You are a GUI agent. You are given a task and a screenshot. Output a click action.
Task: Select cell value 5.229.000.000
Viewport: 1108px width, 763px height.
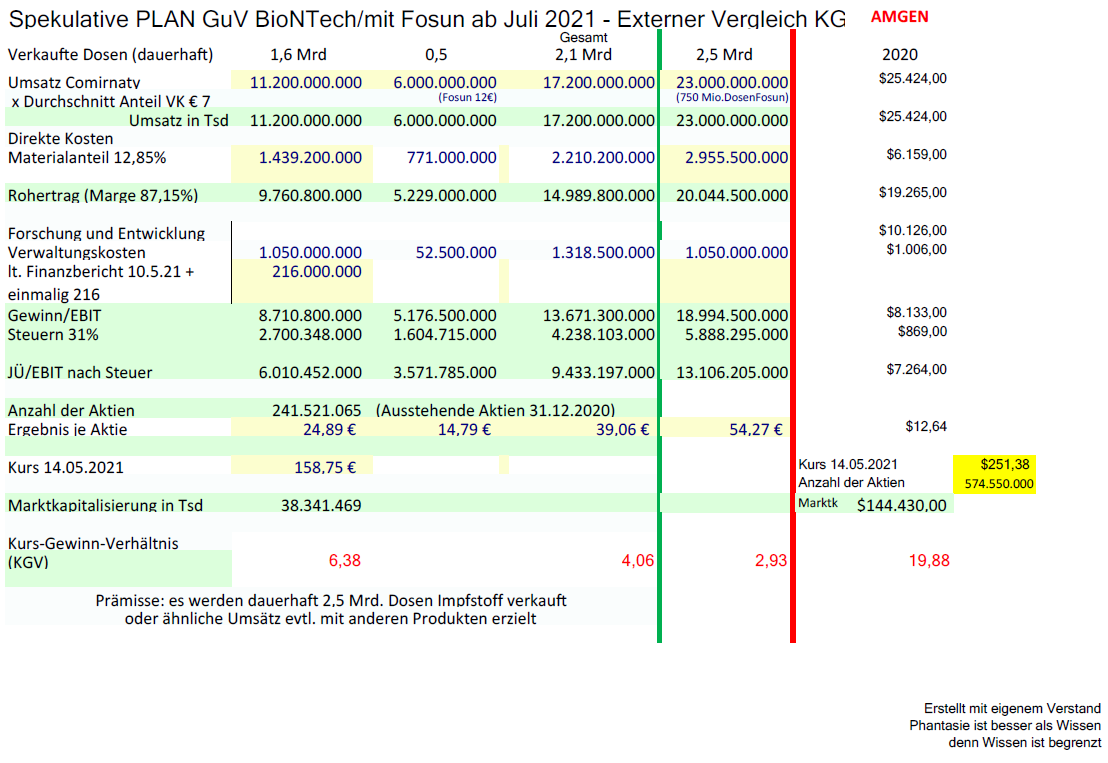tap(444, 196)
